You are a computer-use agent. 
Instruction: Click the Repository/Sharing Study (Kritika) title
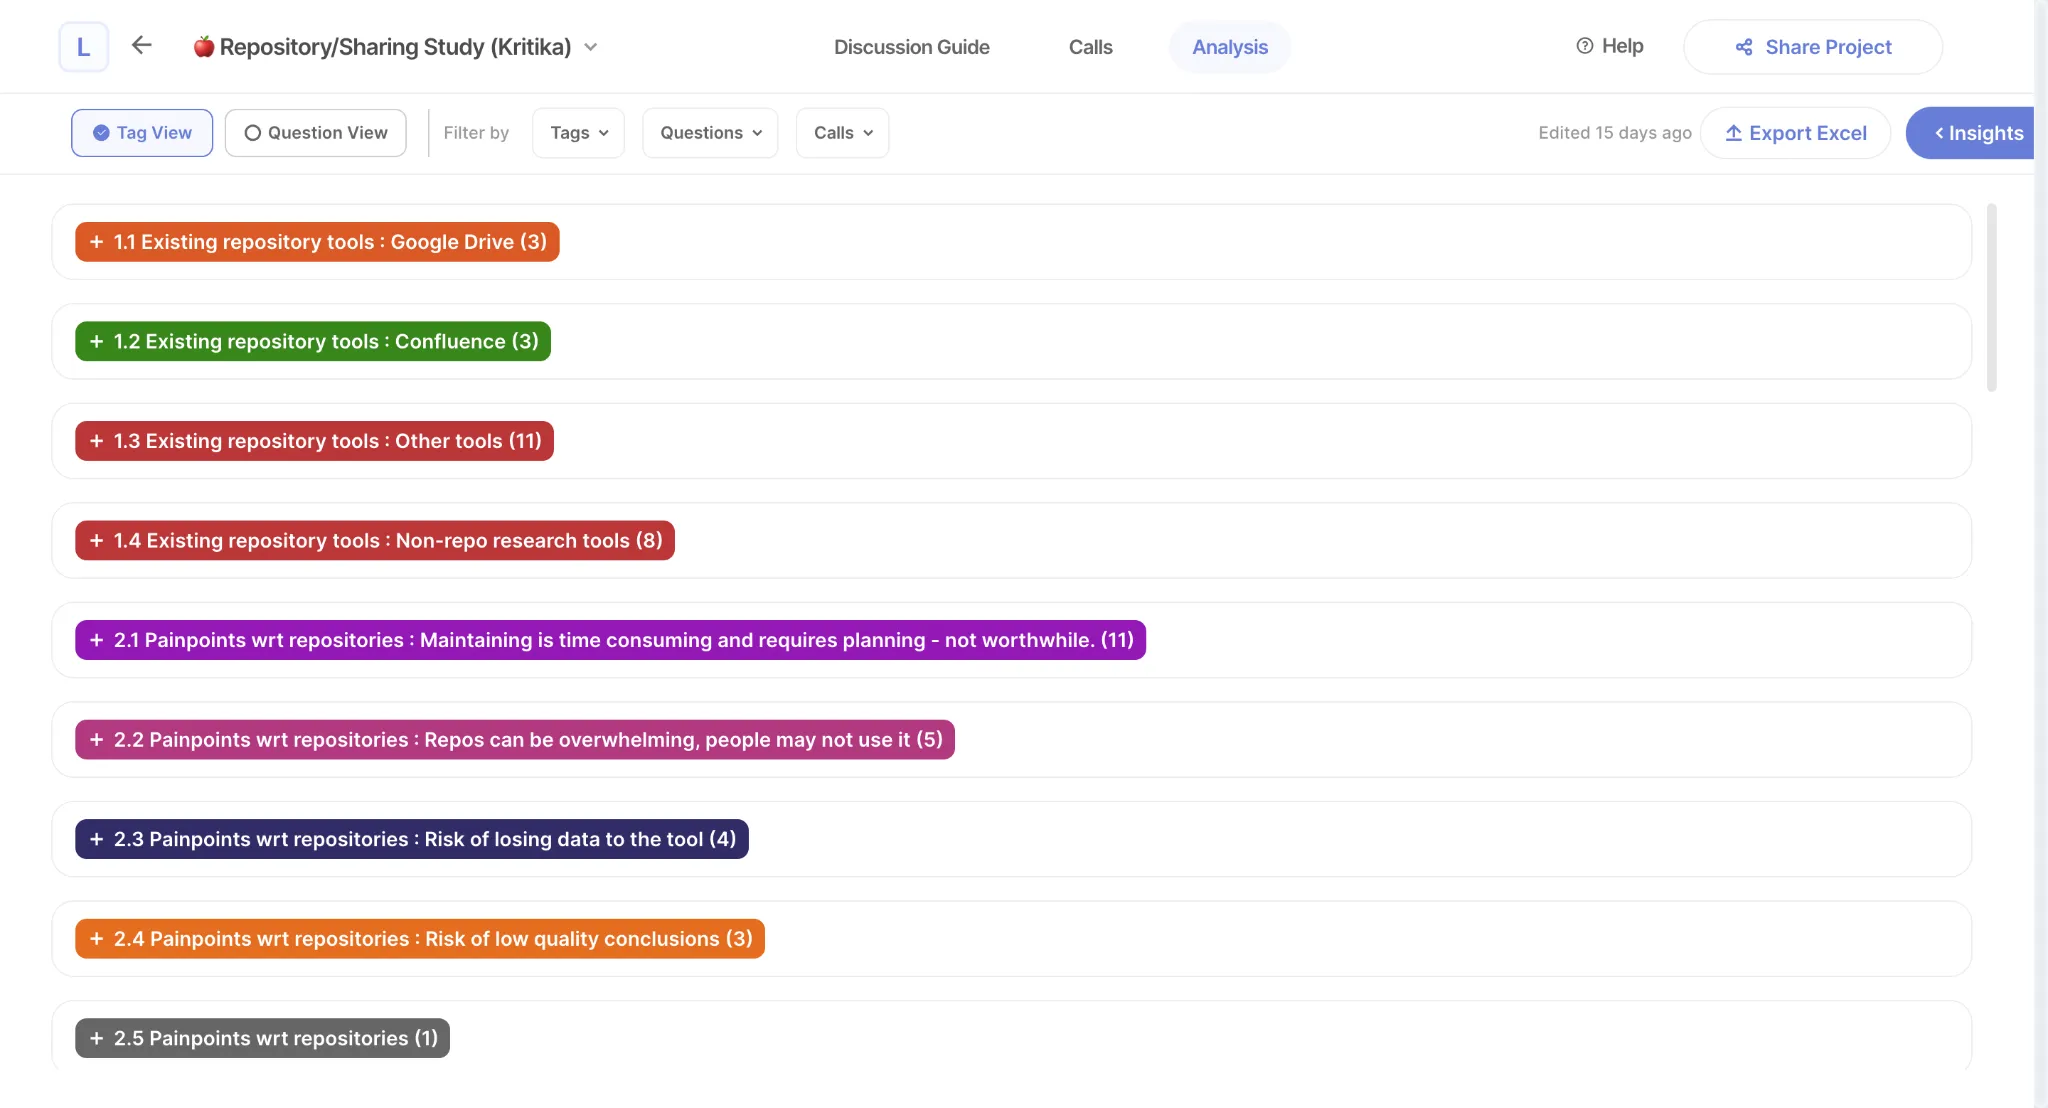tap(395, 47)
